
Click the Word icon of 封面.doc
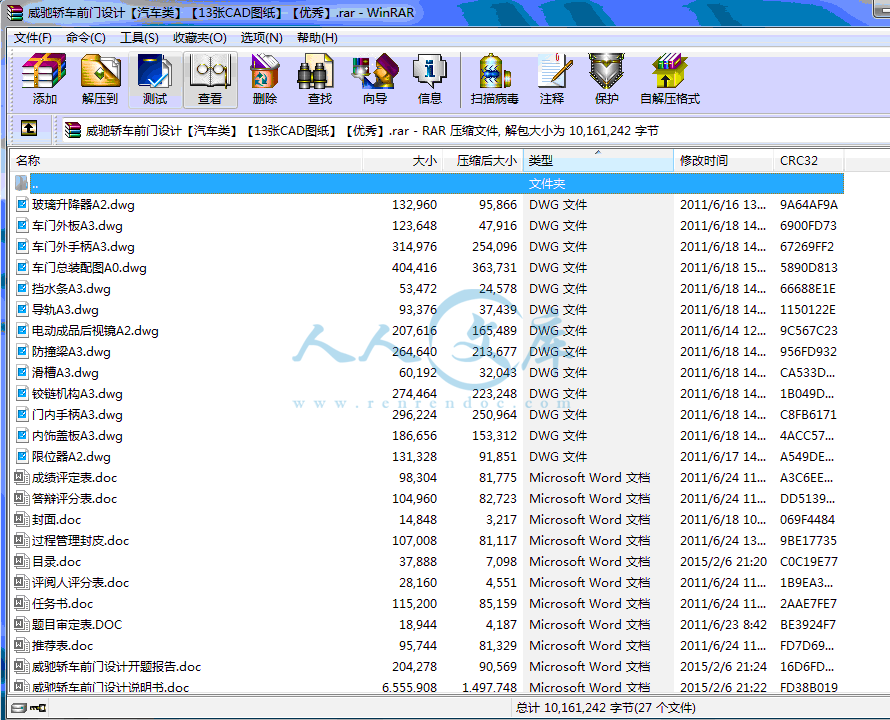click(x=22, y=519)
